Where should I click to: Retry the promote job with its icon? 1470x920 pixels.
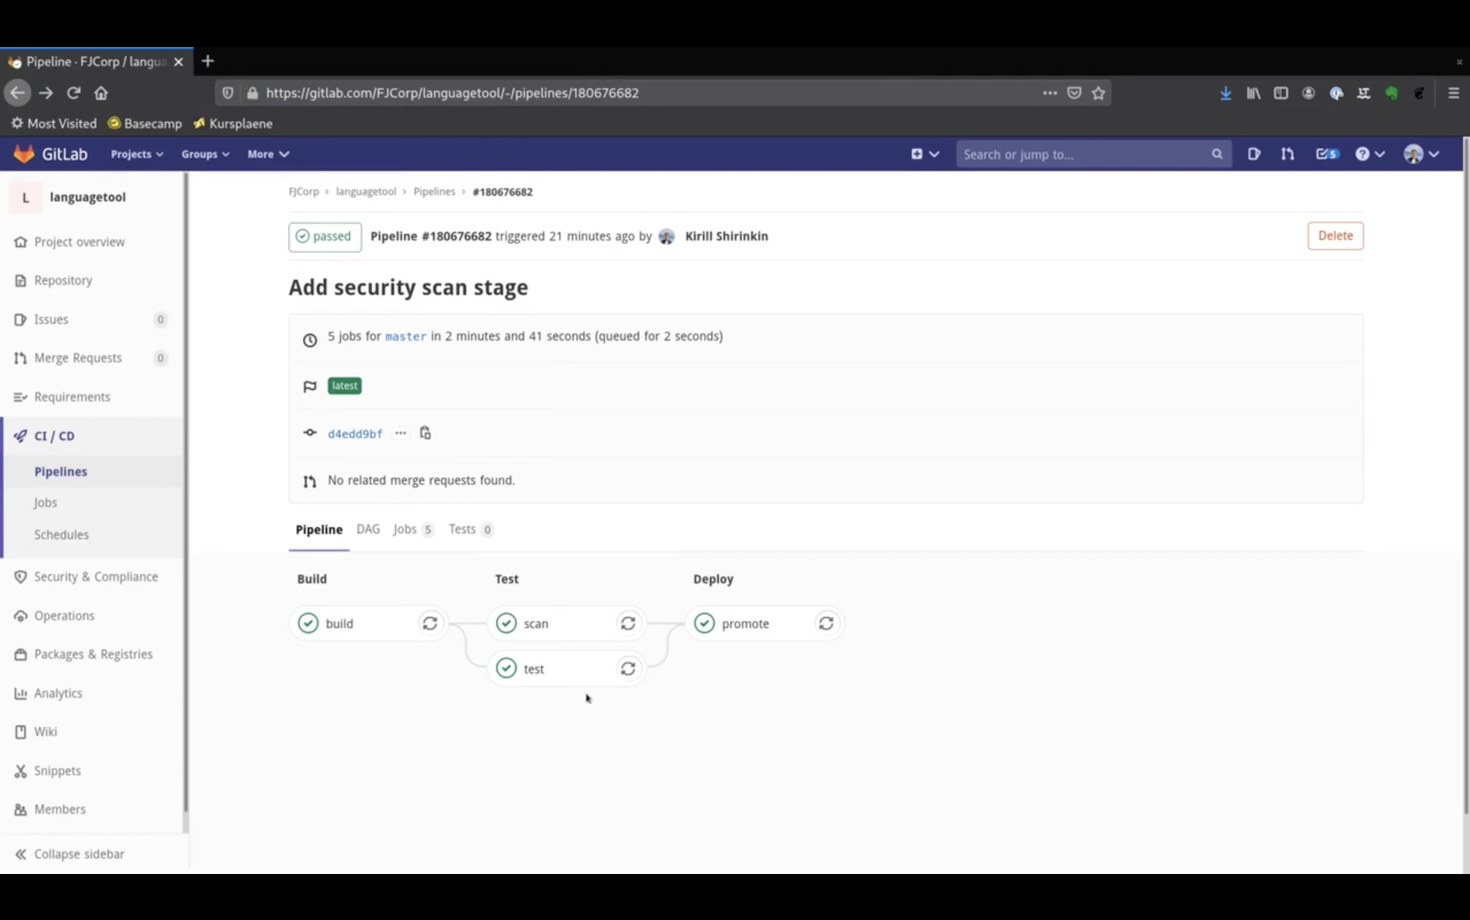[826, 623]
